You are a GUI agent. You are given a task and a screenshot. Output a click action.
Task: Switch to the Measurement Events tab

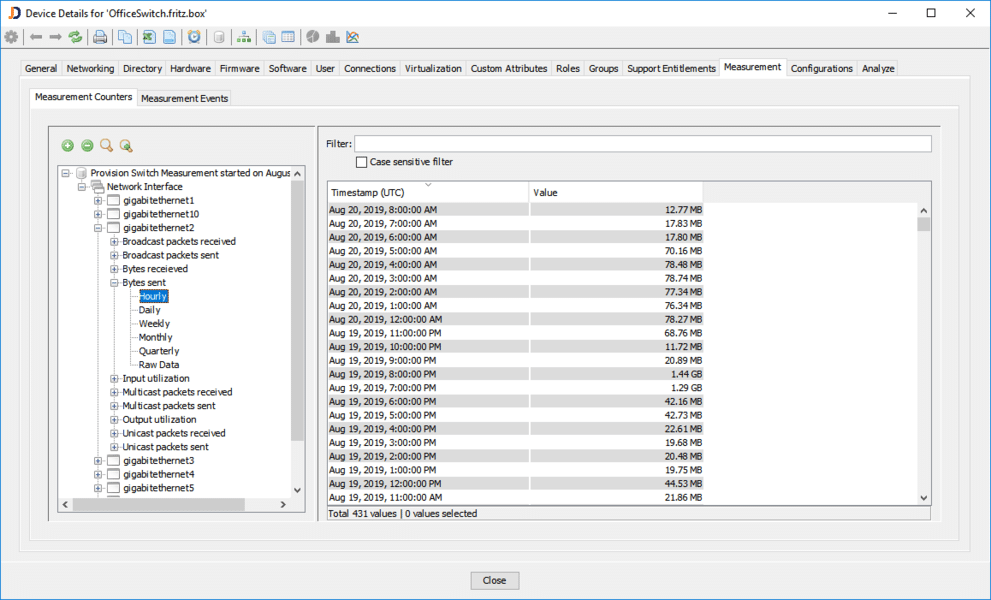point(185,98)
